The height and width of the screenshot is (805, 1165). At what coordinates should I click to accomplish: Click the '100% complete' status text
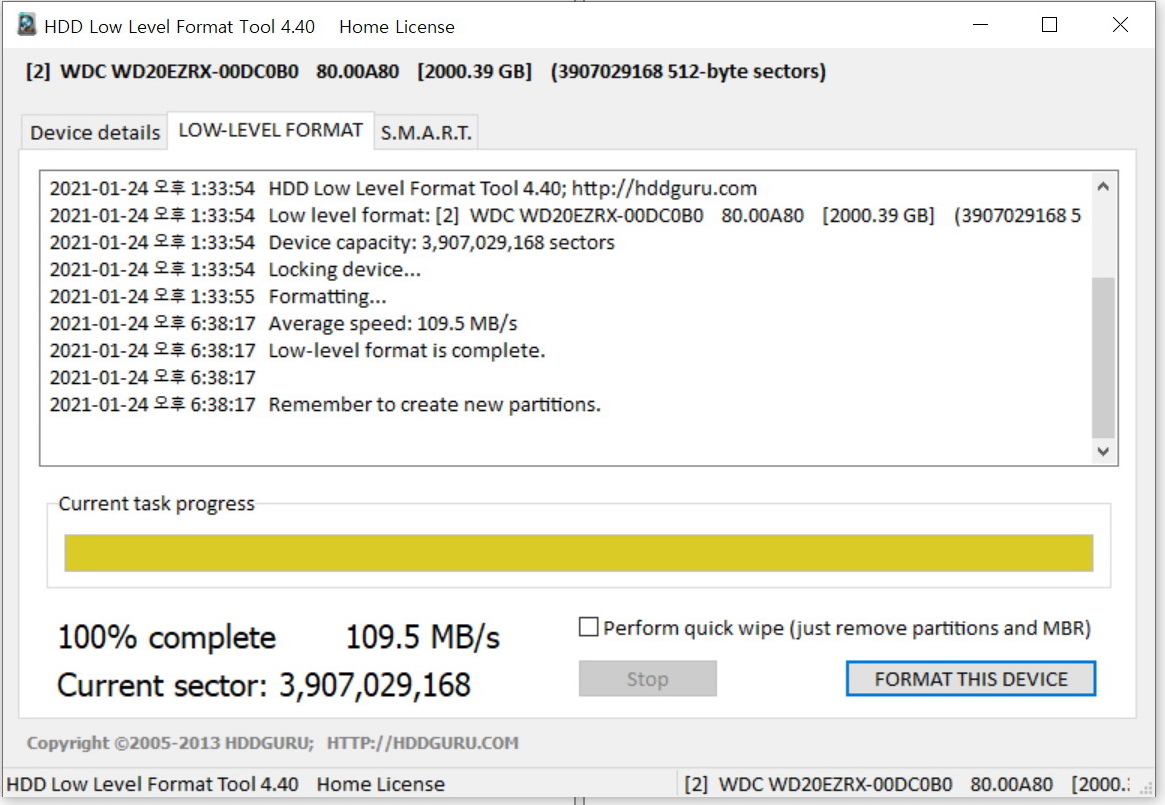point(167,638)
